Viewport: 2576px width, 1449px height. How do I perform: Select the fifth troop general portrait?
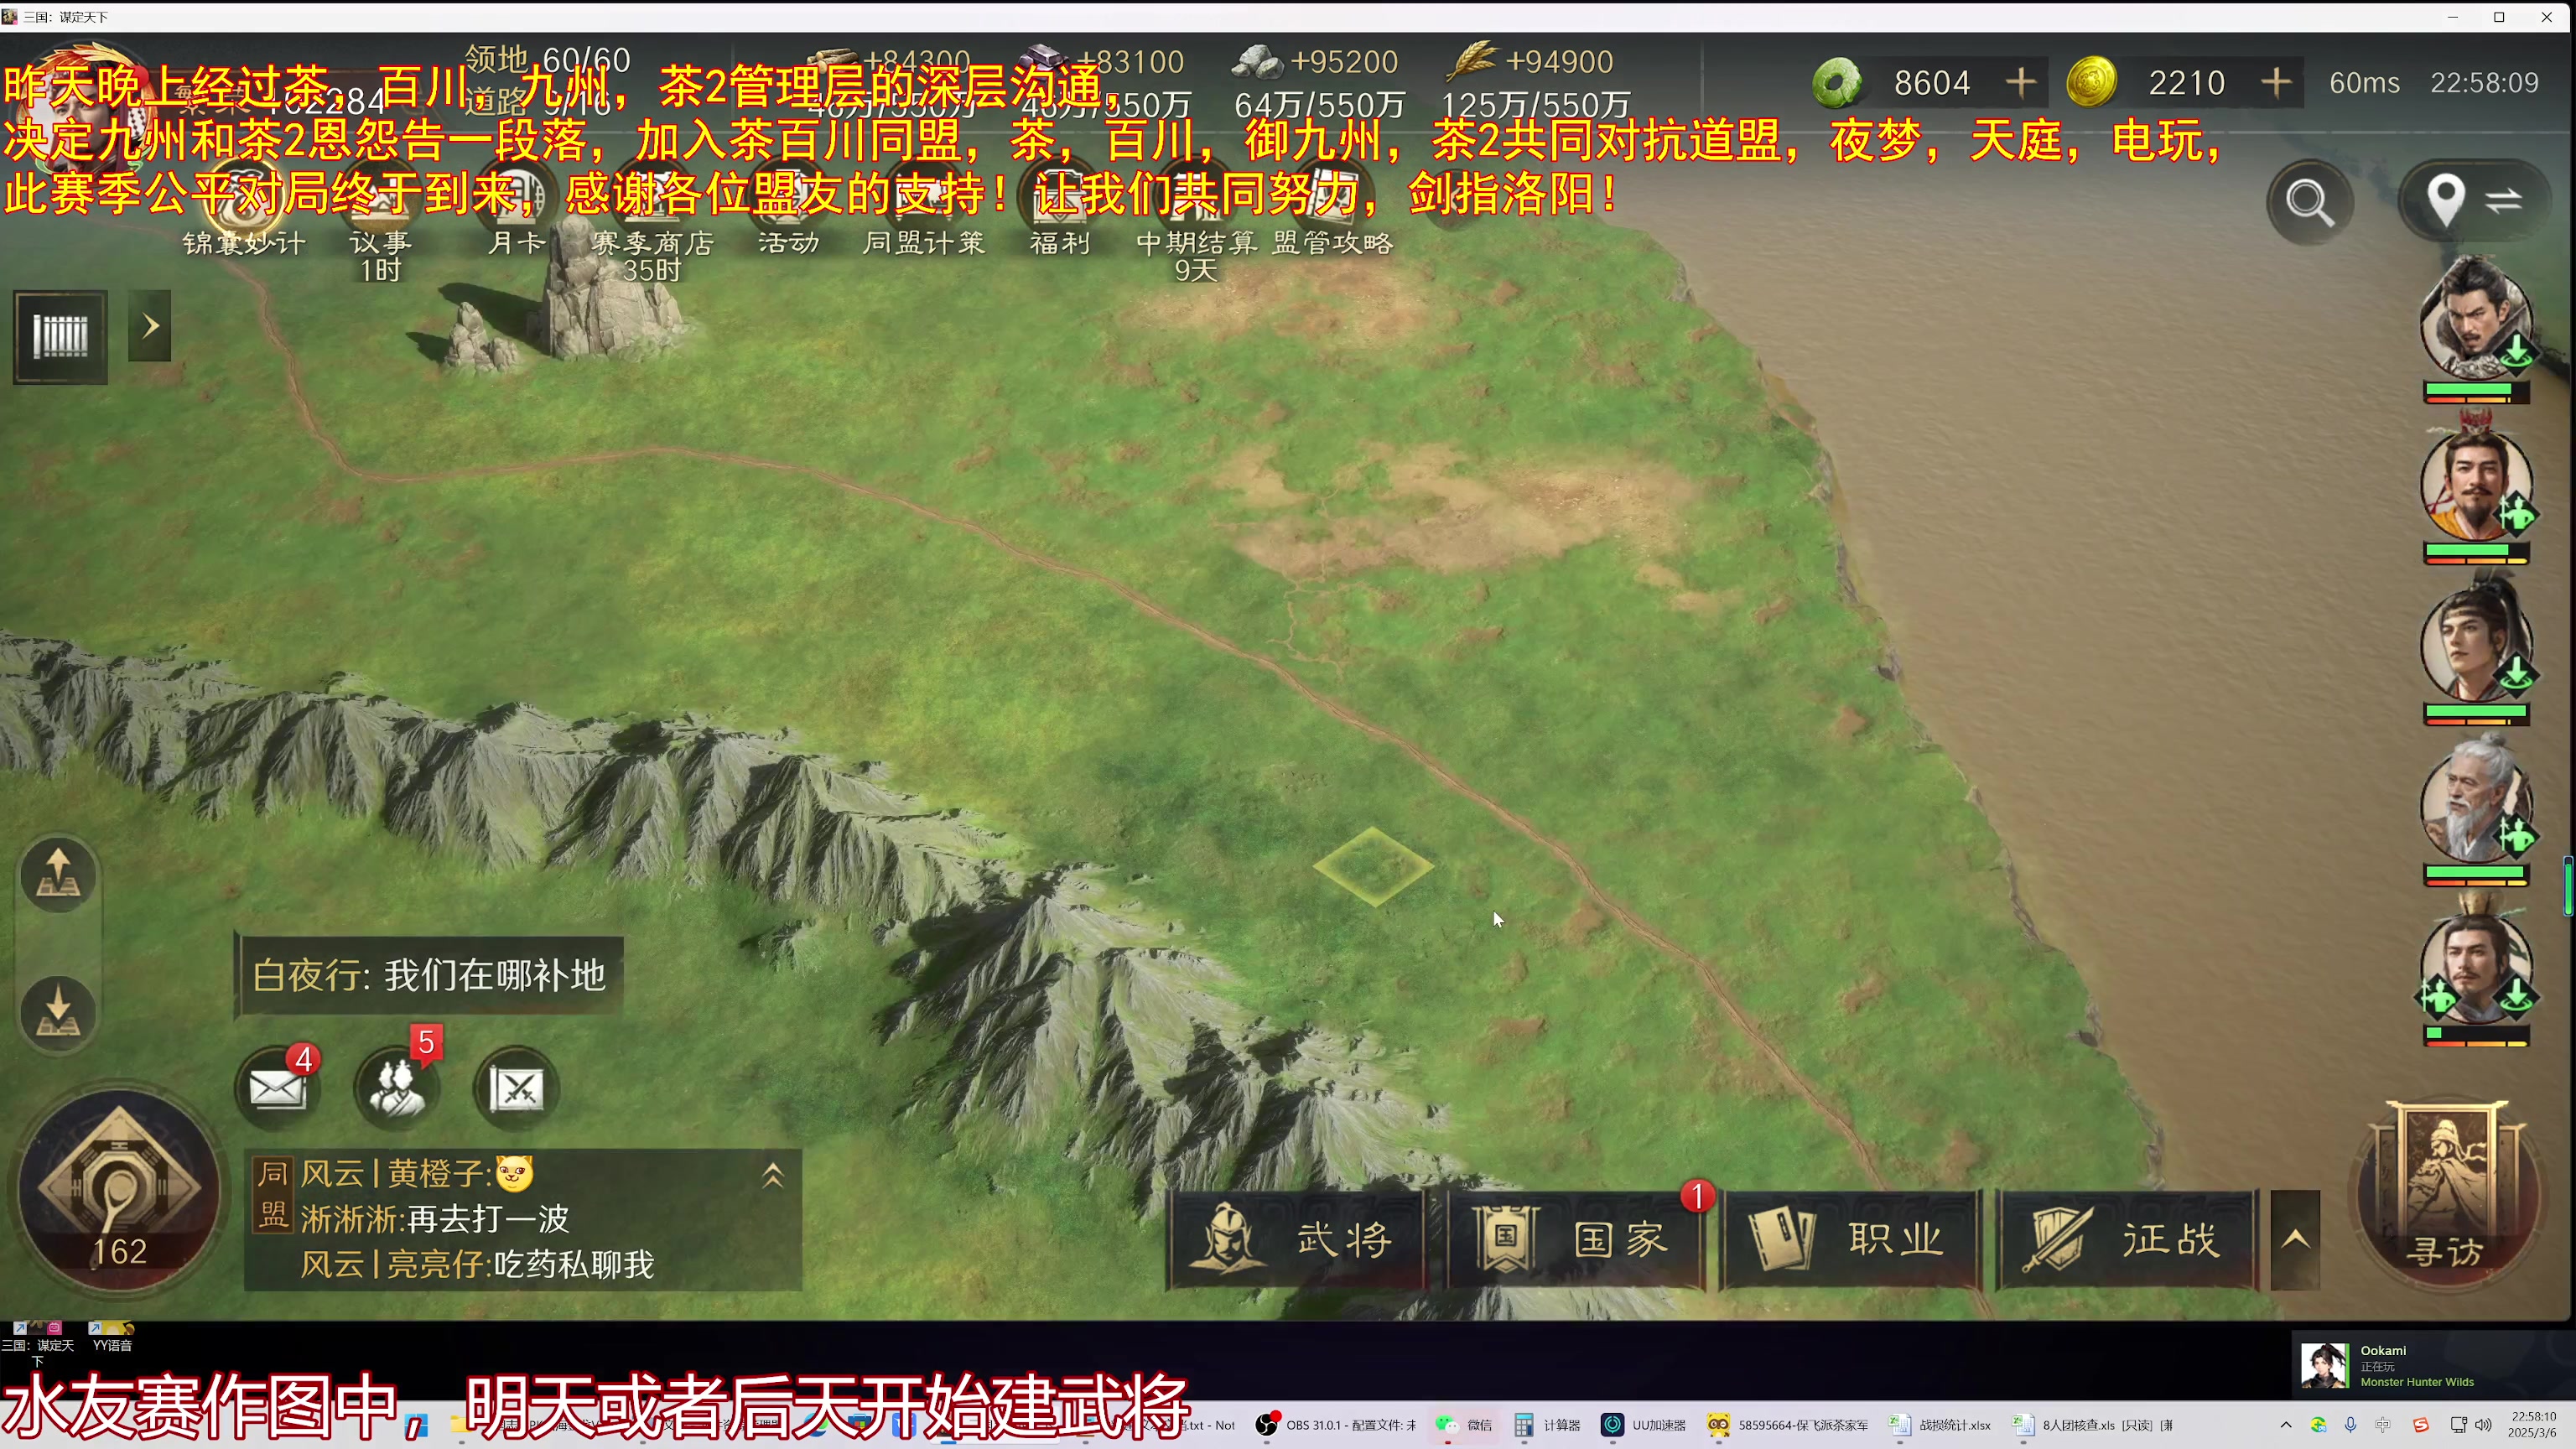(x=2476, y=962)
